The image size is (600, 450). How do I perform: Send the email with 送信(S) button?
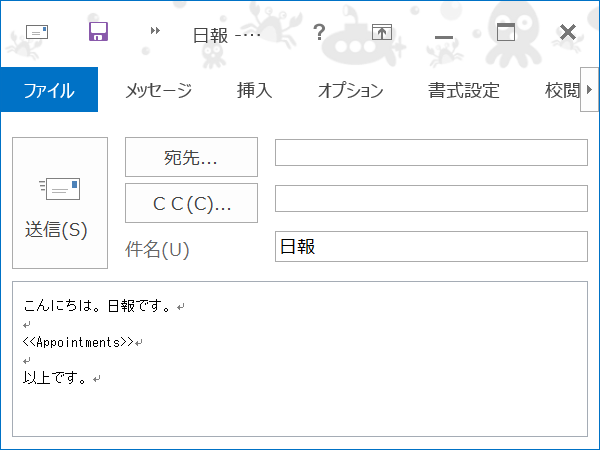(x=60, y=203)
